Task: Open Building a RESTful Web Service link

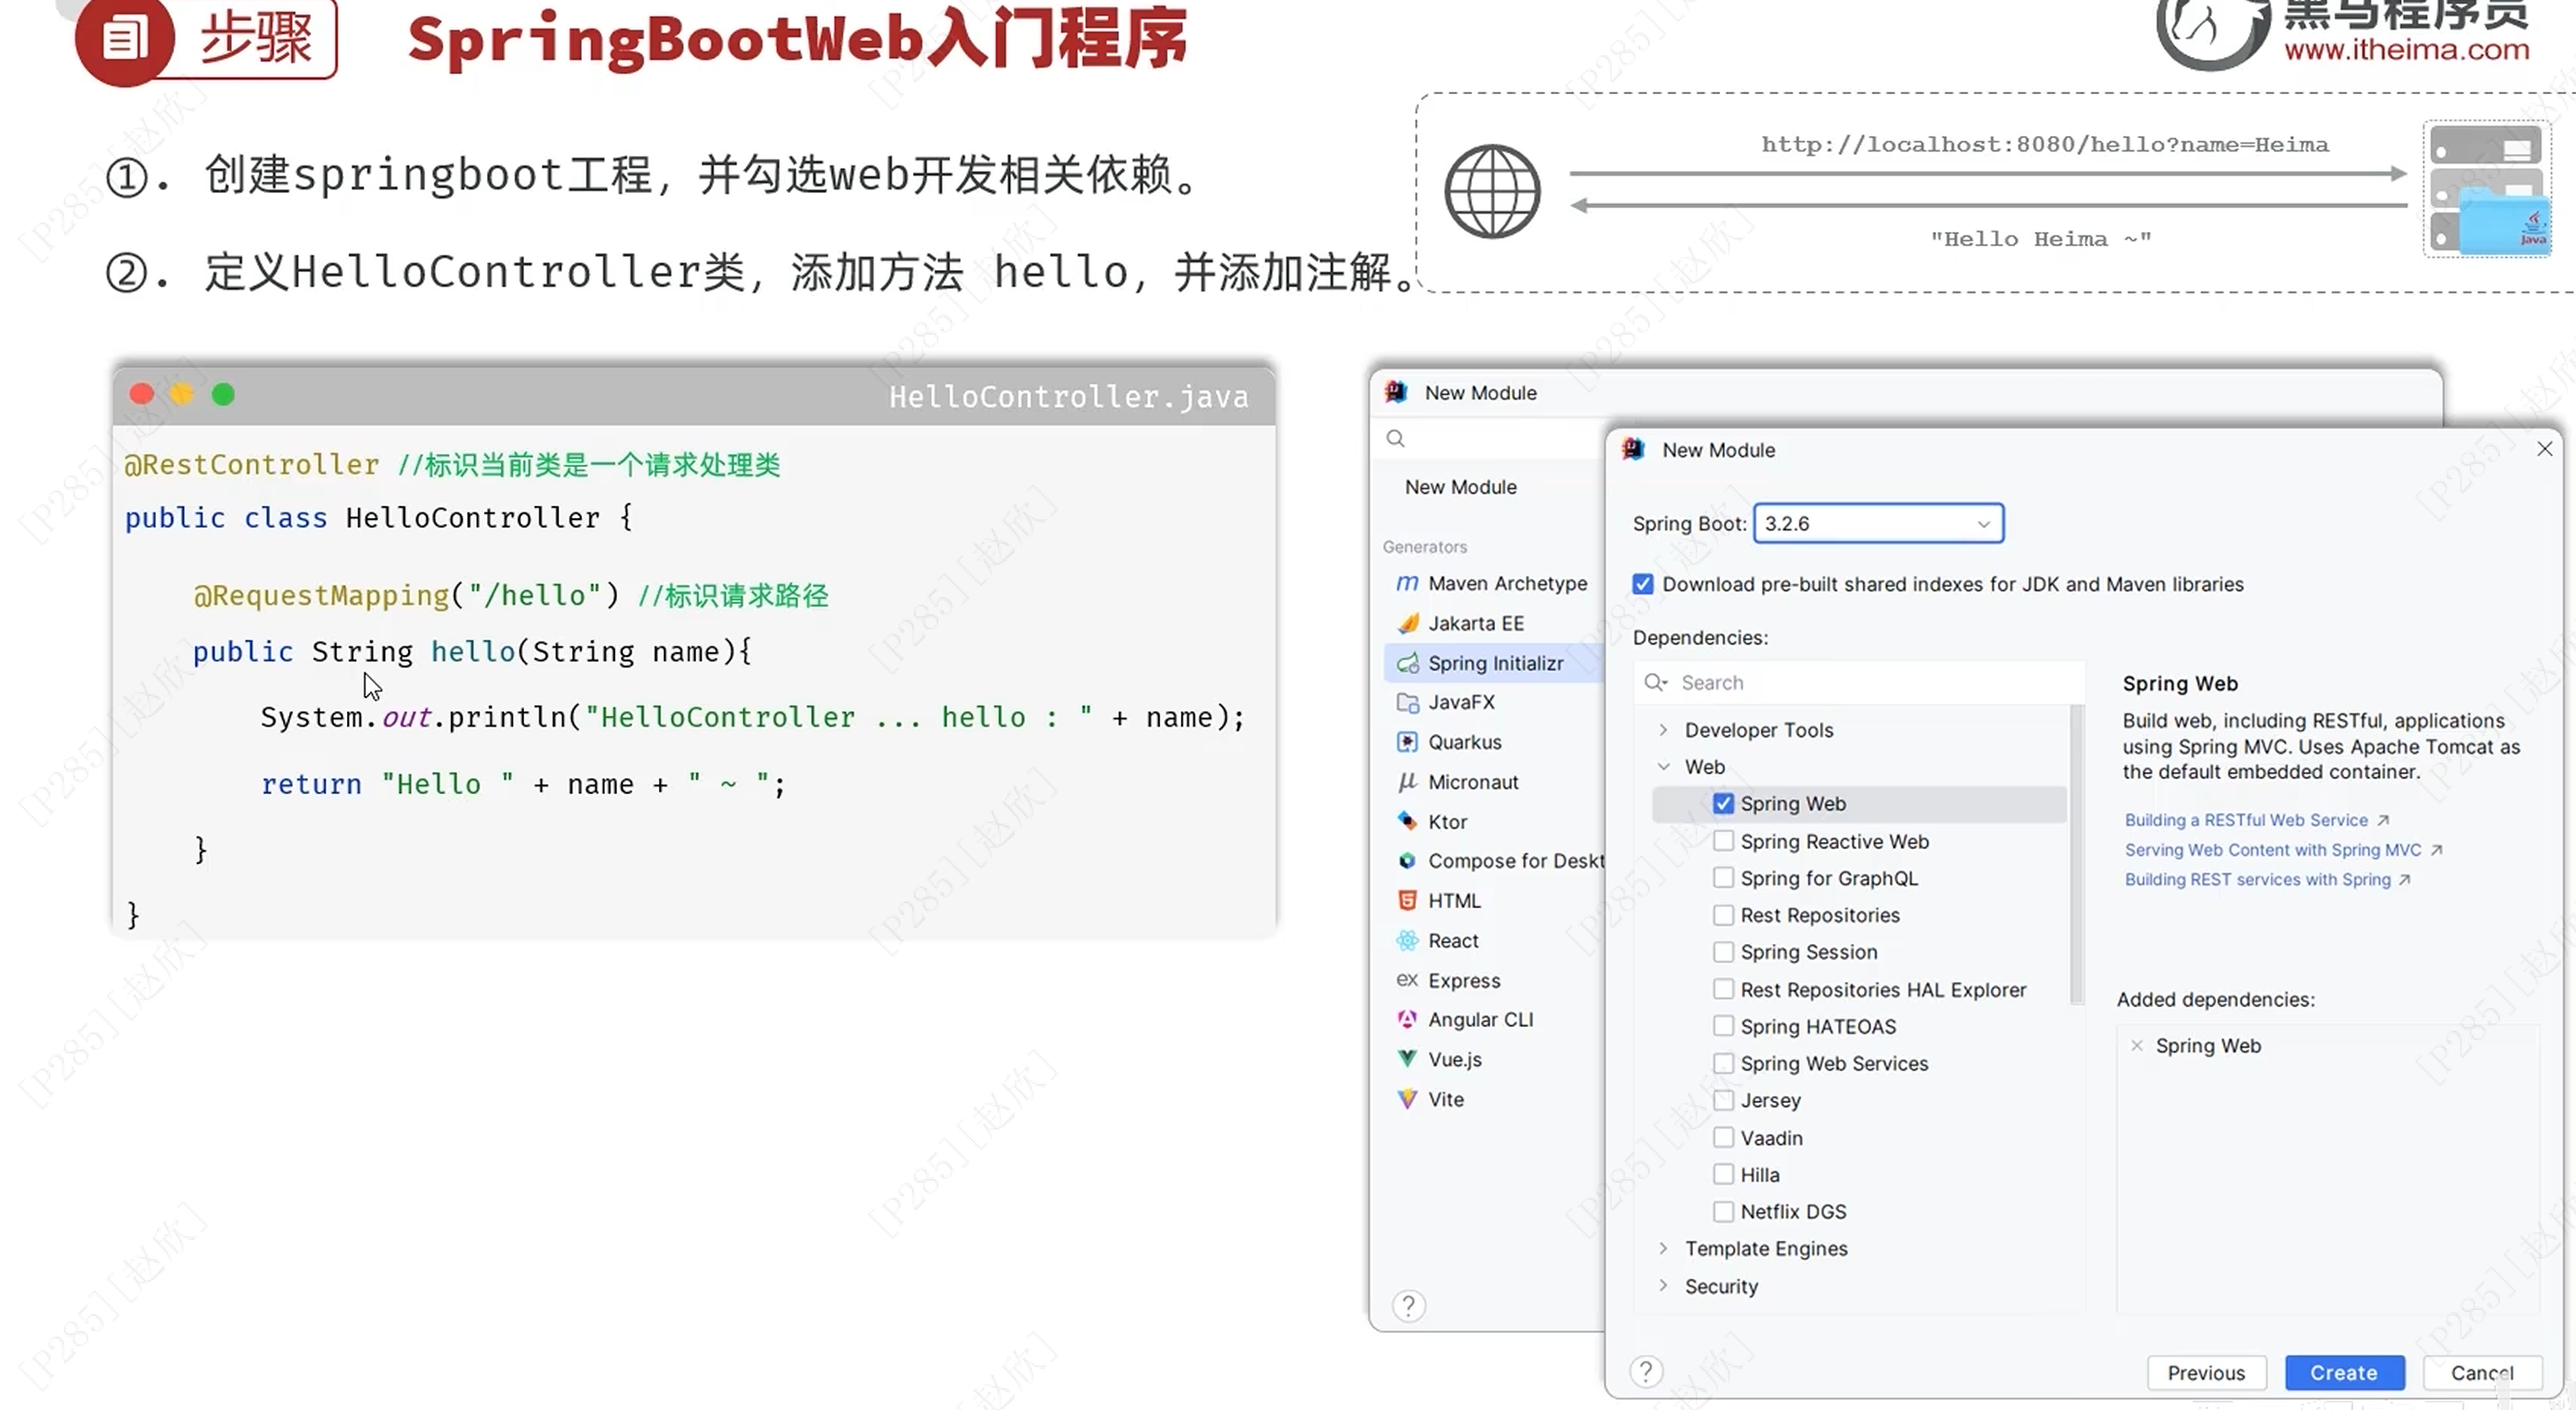Action: (x=2246, y=820)
